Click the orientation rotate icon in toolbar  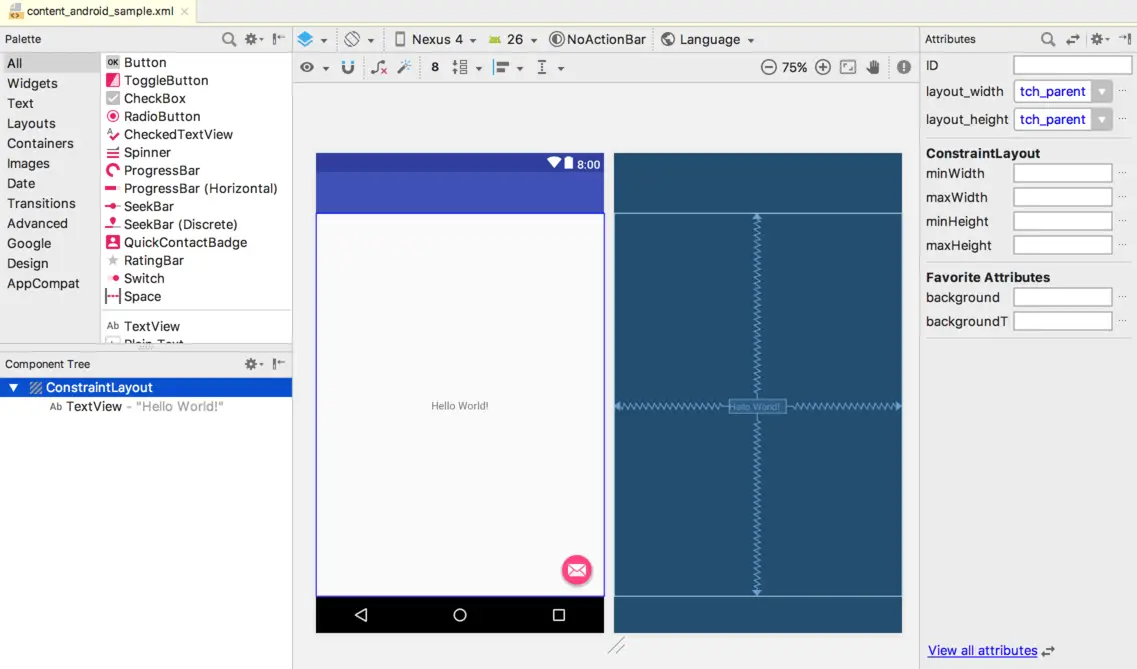click(x=352, y=40)
